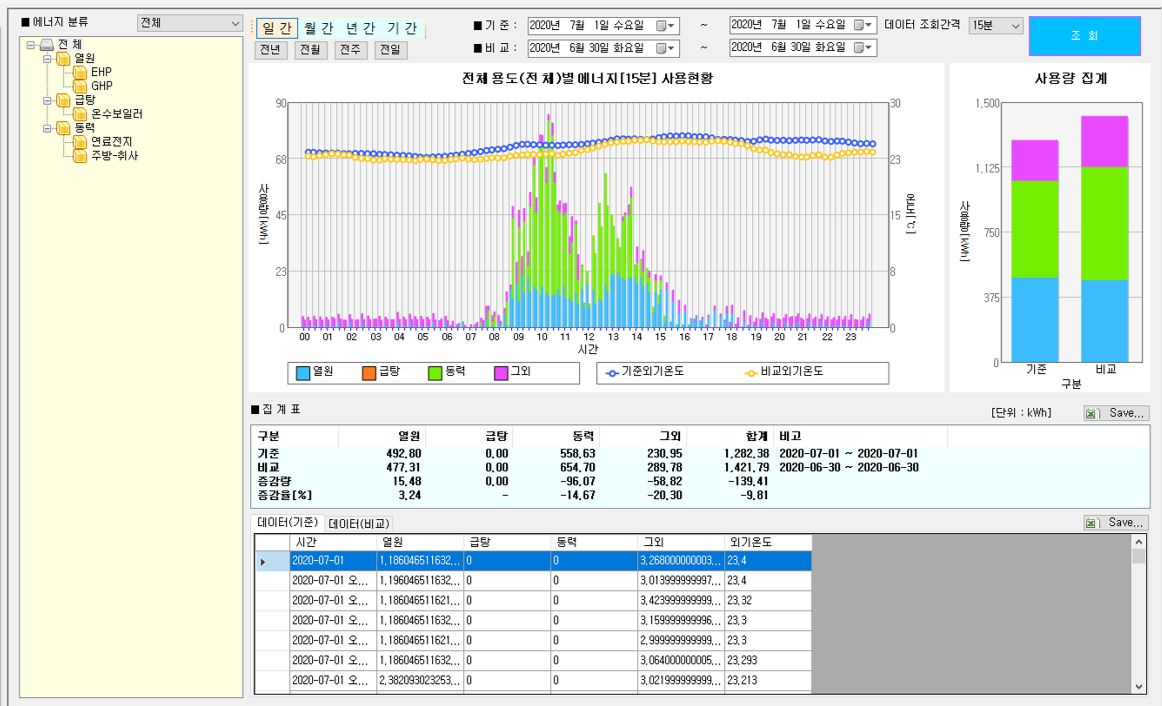Click the 주방-취사 folder icon
The width and height of the screenshot is (1162, 706).
(80, 156)
